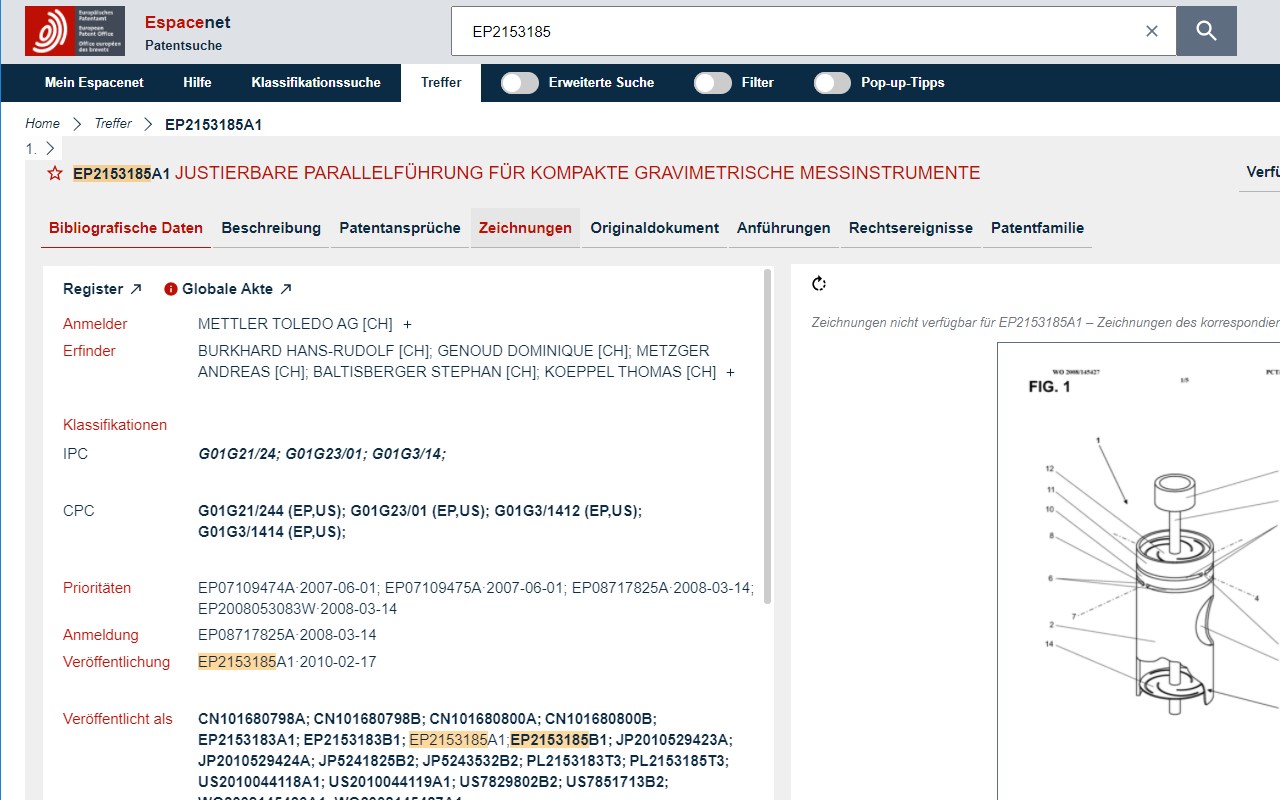This screenshot has width=1280, height=800.
Task: Open IPC classification G01G3/14
Action: click(x=409, y=454)
